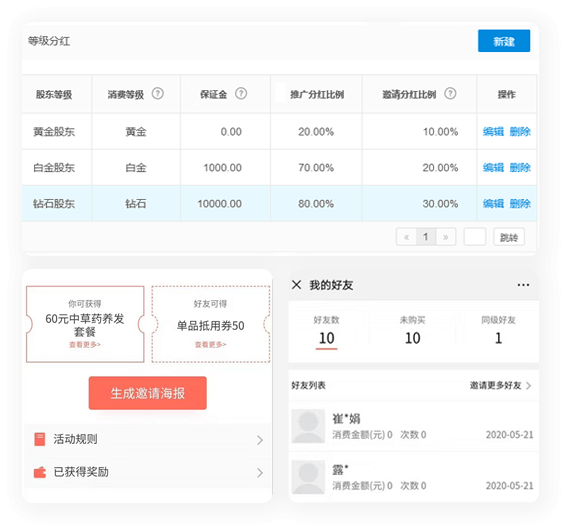Image resolution: width=567 pixels, height=531 pixels.
Task: Open the three-dot more menu
Action: point(523,285)
